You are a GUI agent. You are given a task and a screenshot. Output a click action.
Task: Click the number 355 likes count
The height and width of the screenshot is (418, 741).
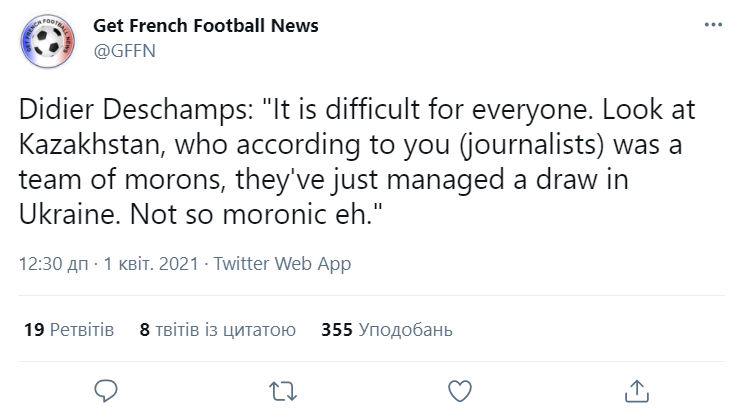337,330
